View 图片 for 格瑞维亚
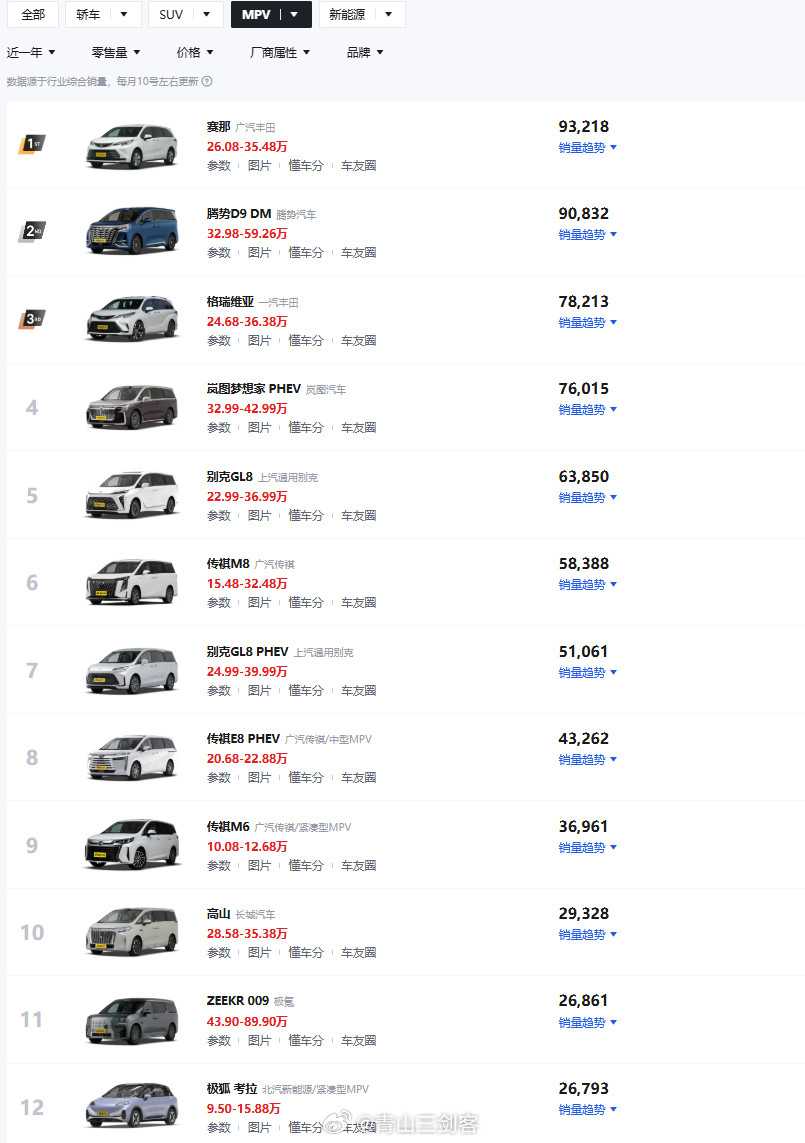Screen dimensions: 805x1143 tap(260, 341)
